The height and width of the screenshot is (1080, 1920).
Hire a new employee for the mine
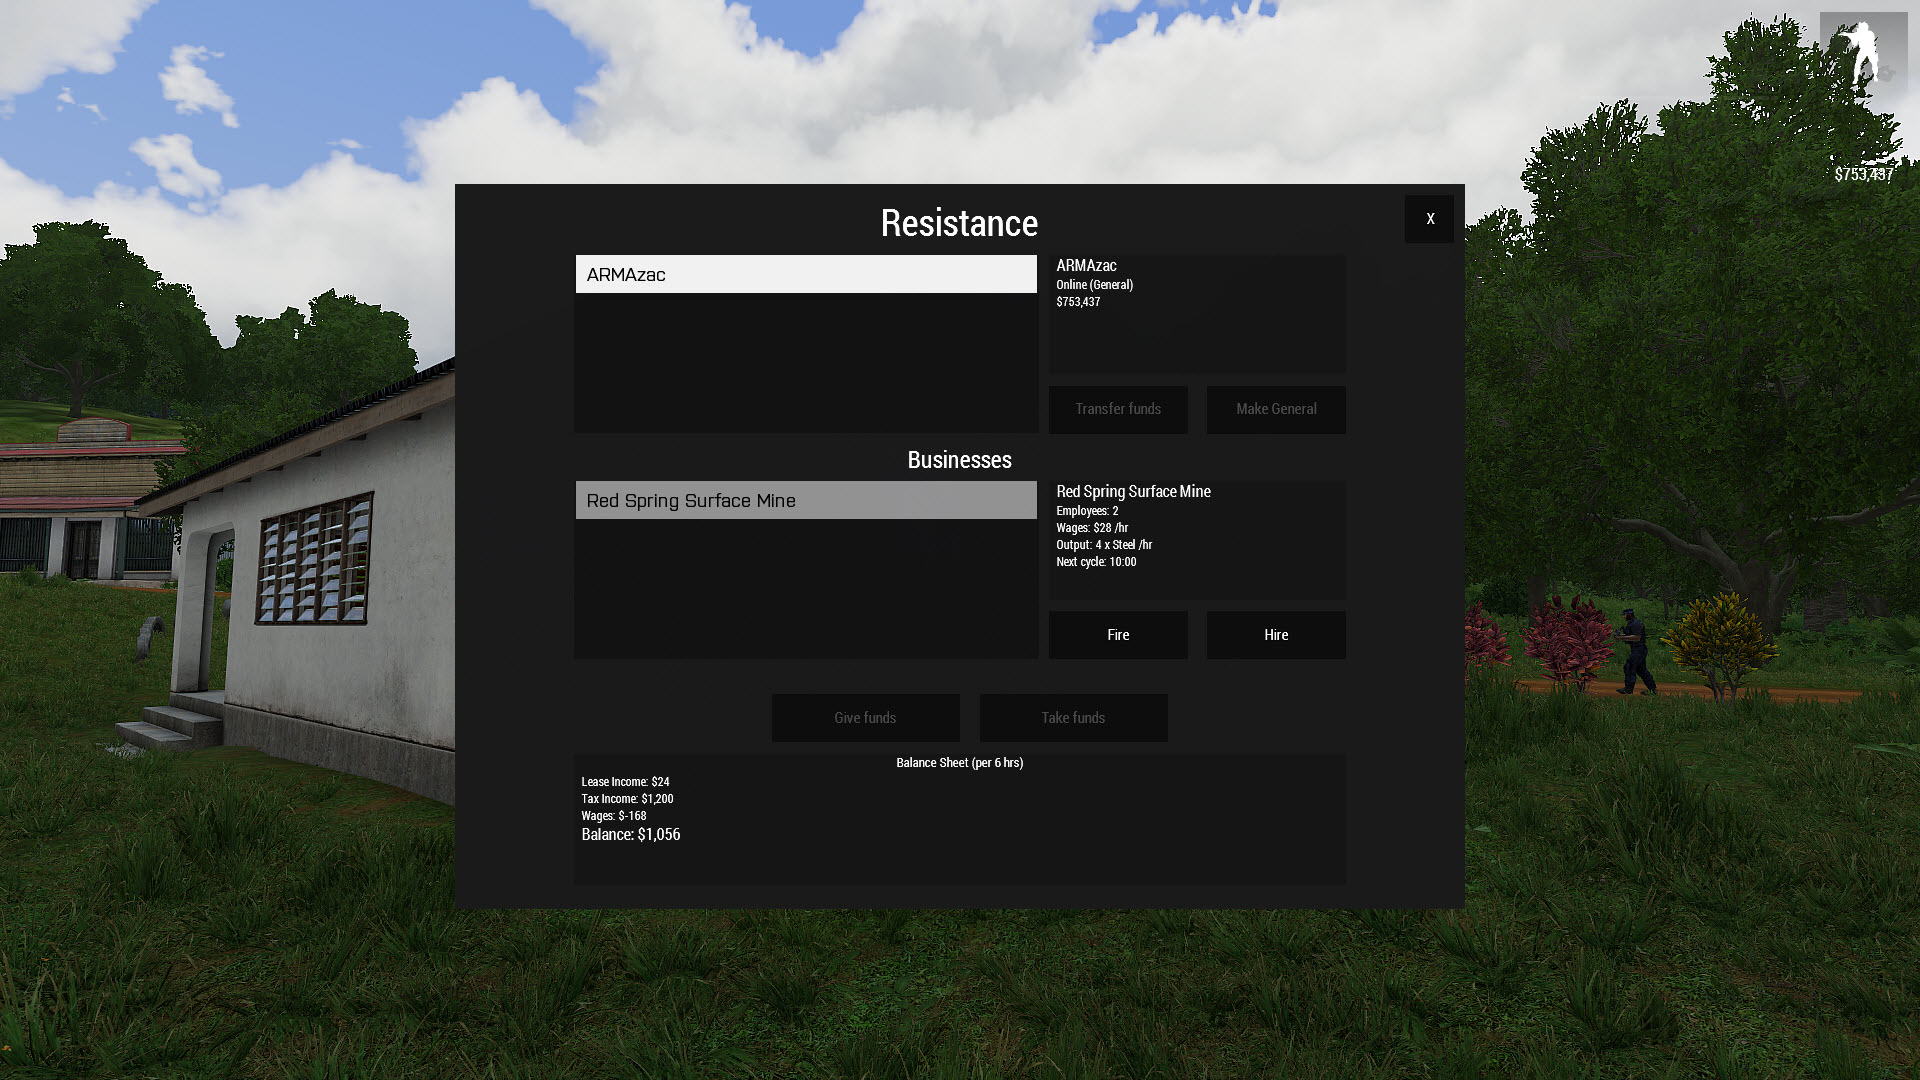[x=1275, y=635]
